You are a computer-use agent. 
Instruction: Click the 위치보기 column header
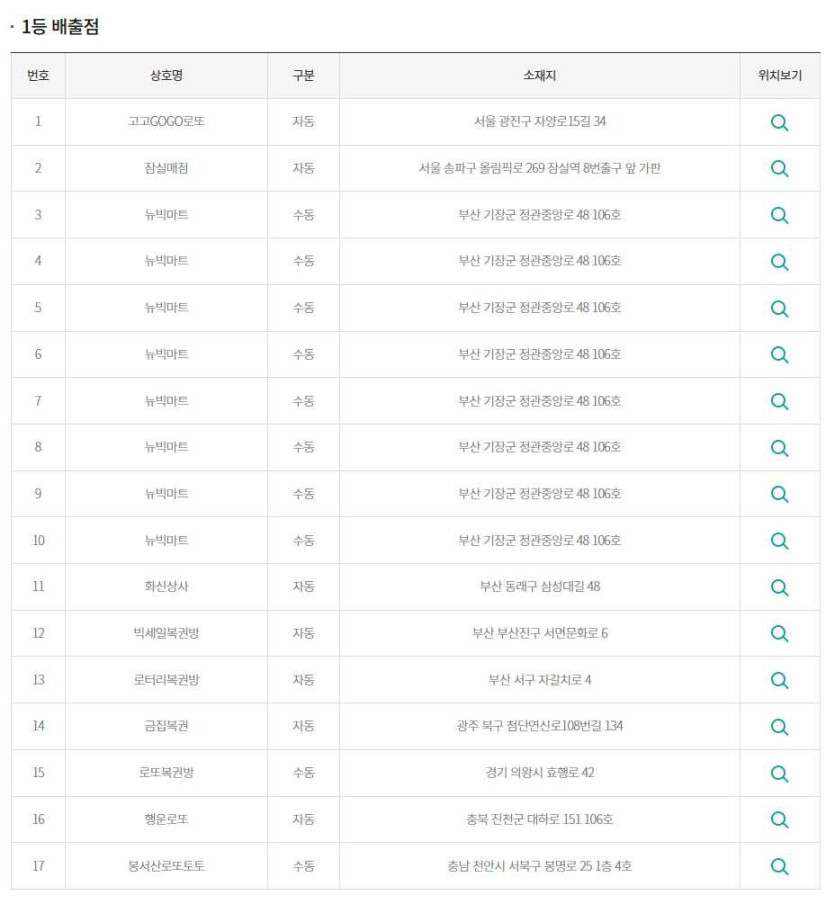click(x=780, y=76)
